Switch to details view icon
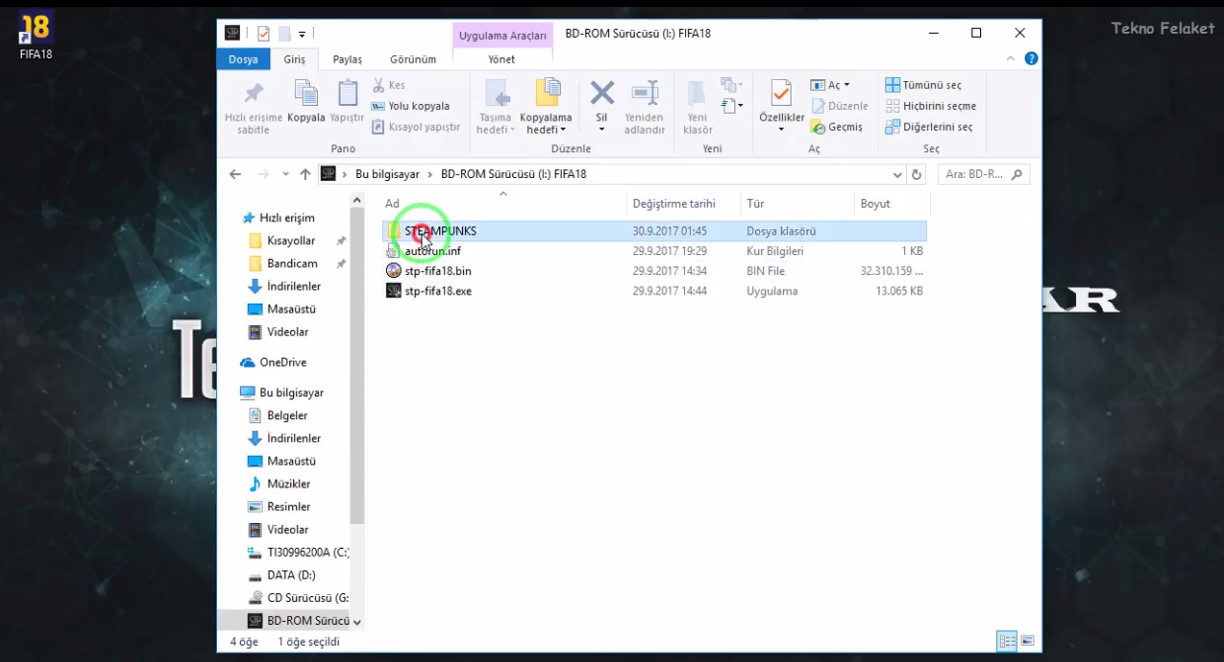Image resolution: width=1224 pixels, height=662 pixels. pyautogui.click(x=1007, y=641)
